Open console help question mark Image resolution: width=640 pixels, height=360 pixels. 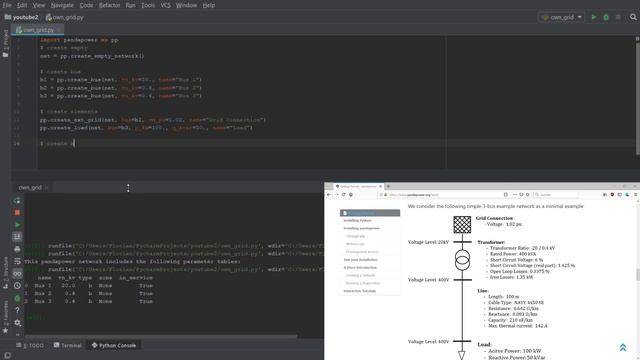[17, 310]
